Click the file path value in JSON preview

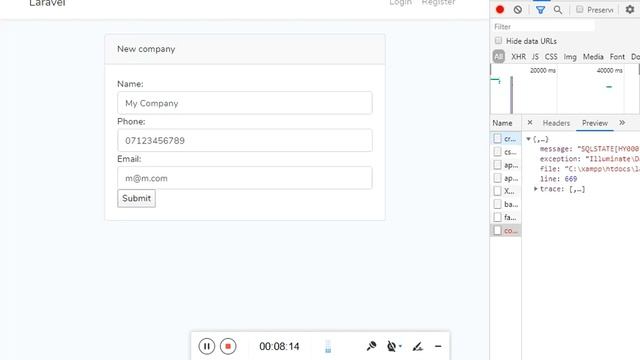(602, 169)
